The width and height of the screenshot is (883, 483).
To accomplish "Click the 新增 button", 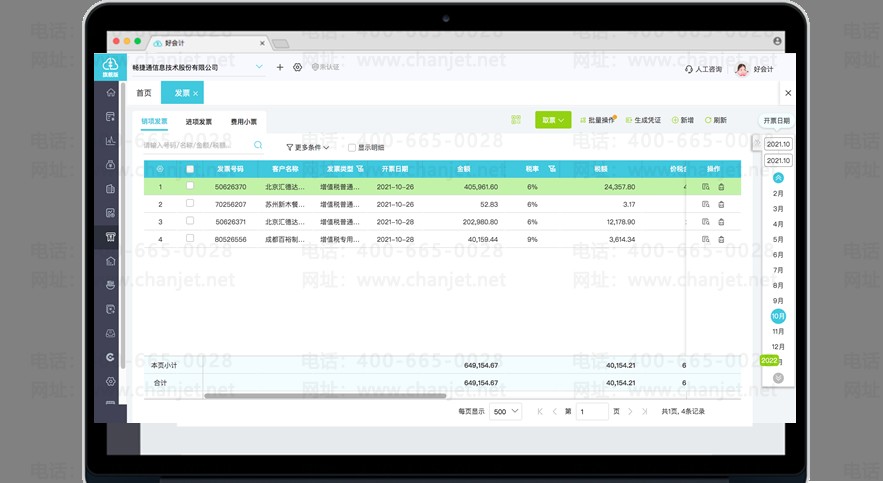I will point(683,120).
